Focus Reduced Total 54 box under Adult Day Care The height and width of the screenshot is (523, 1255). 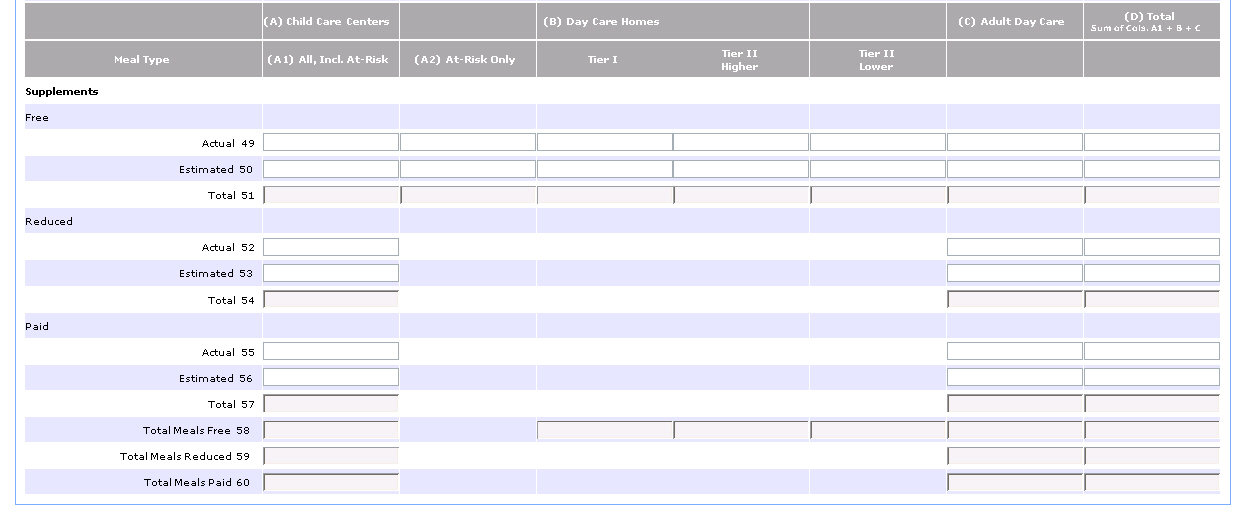1015,299
